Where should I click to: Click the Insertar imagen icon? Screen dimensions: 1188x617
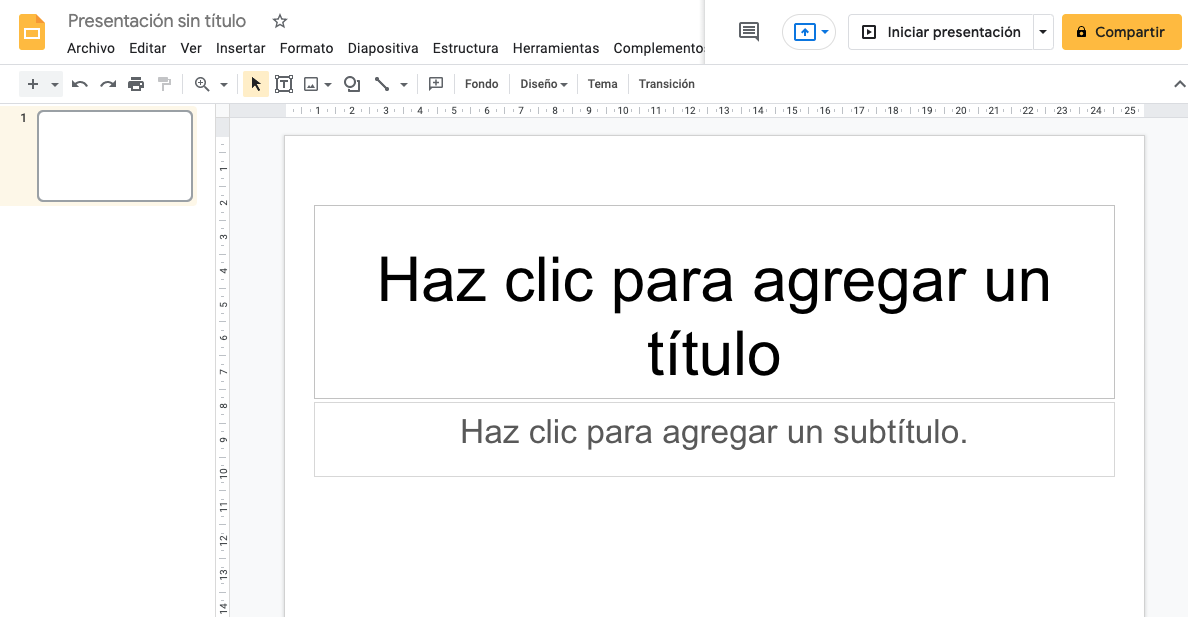(x=311, y=84)
